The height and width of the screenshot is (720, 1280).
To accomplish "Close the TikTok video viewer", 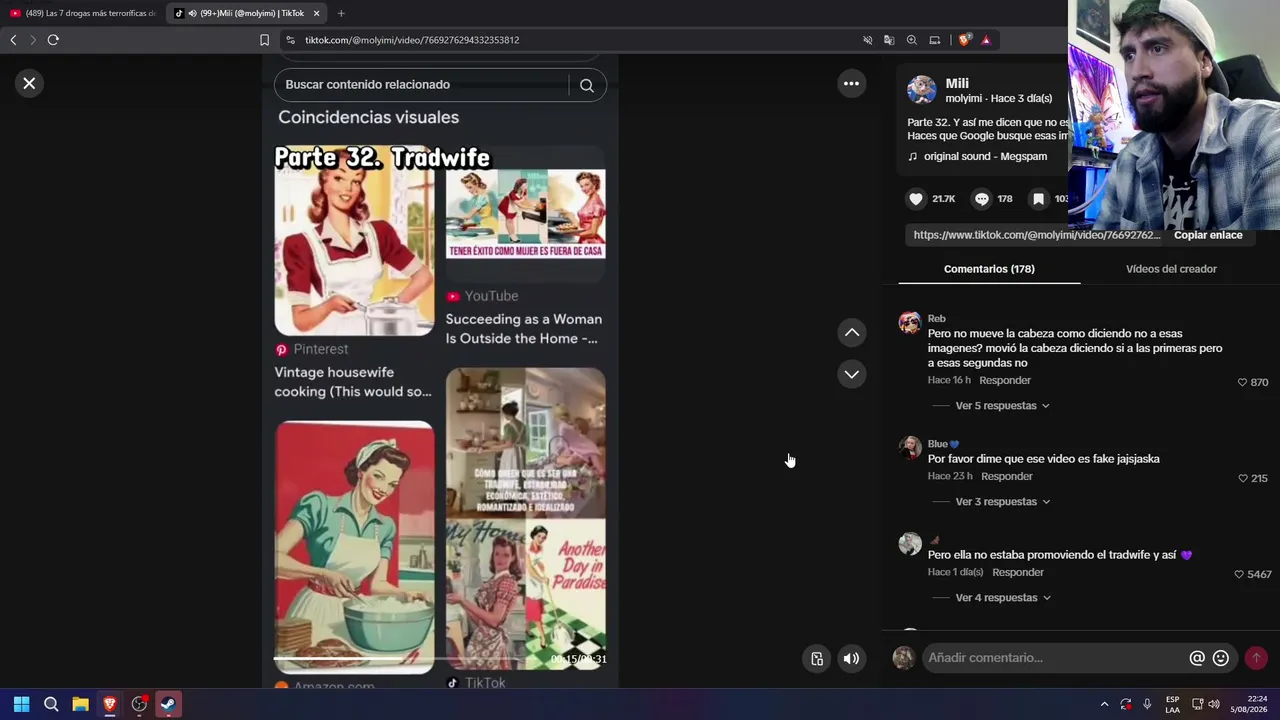I will pyautogui.click(x=29, y=83).
